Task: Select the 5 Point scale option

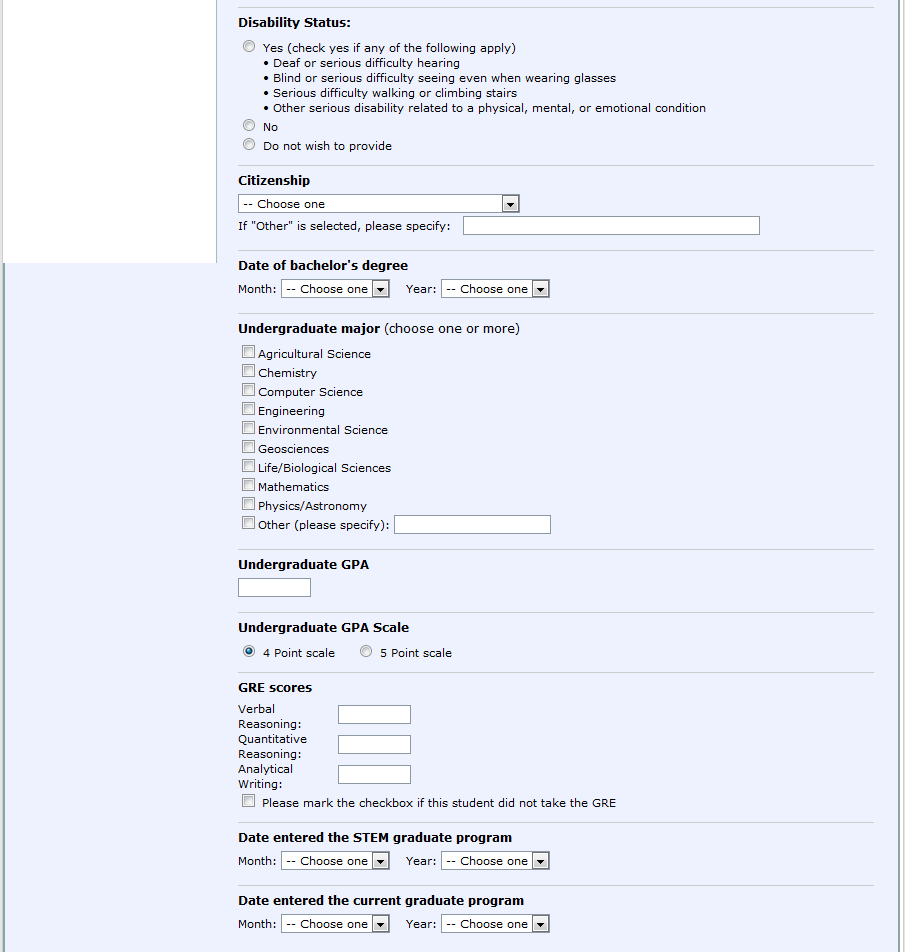Action: [366, 652]
